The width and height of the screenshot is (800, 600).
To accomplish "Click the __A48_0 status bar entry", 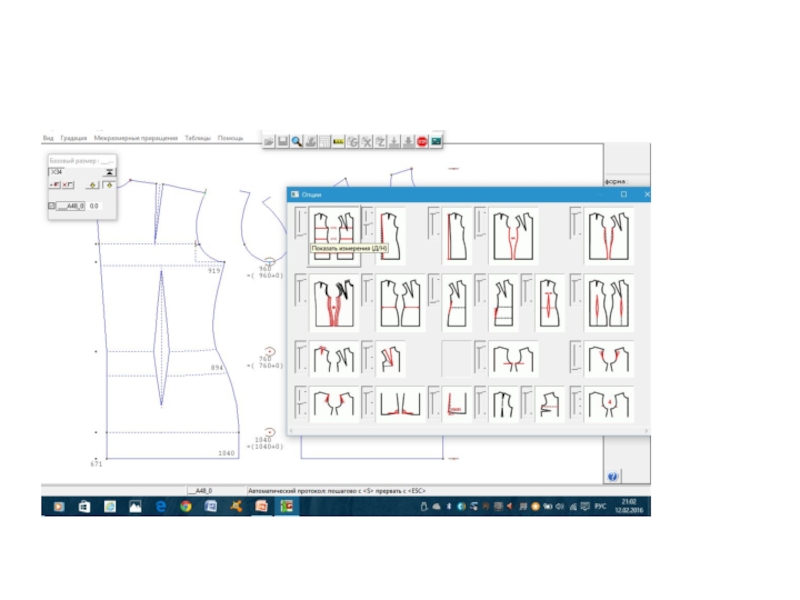I will pos(200,491).
